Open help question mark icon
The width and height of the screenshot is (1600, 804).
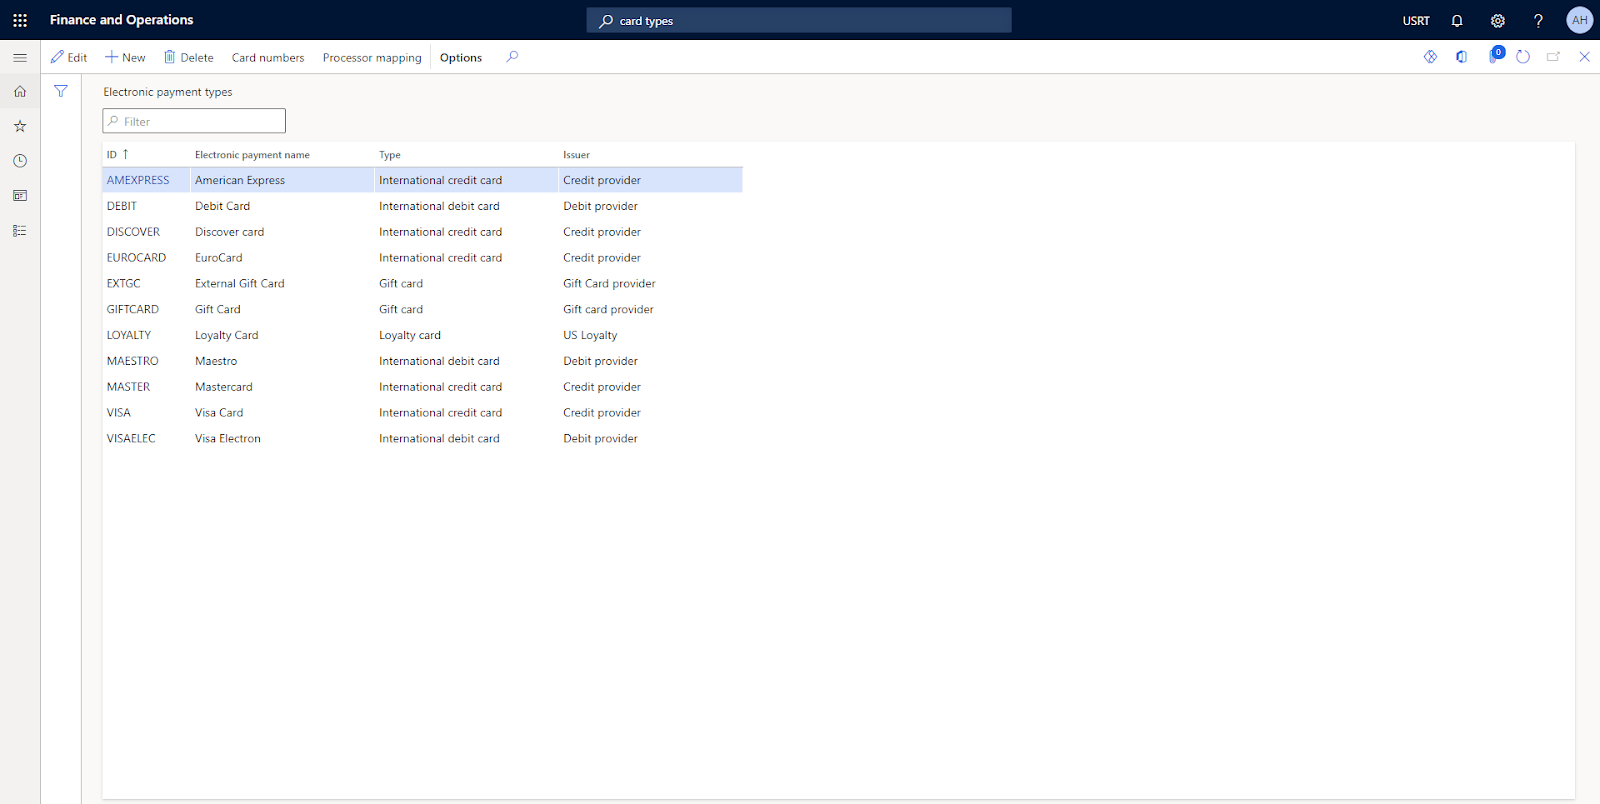pos(1538,20)
